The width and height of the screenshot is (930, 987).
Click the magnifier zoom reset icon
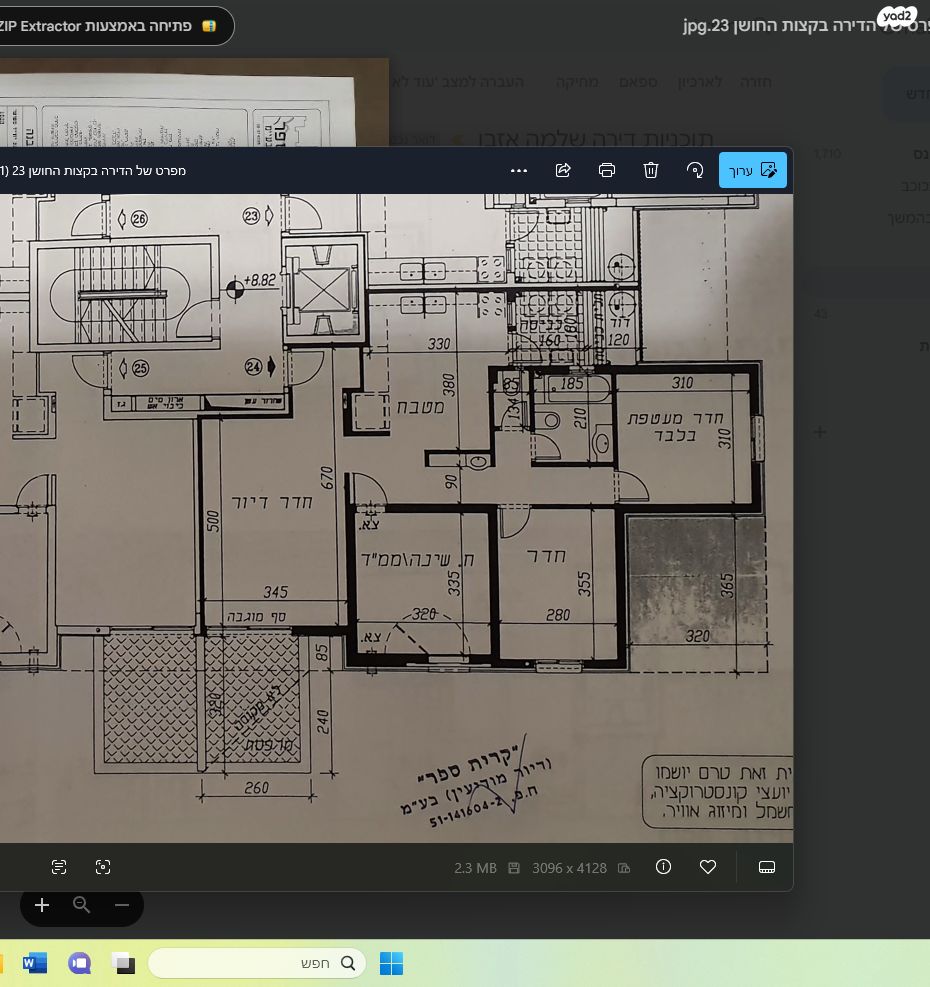pos(81,905)
